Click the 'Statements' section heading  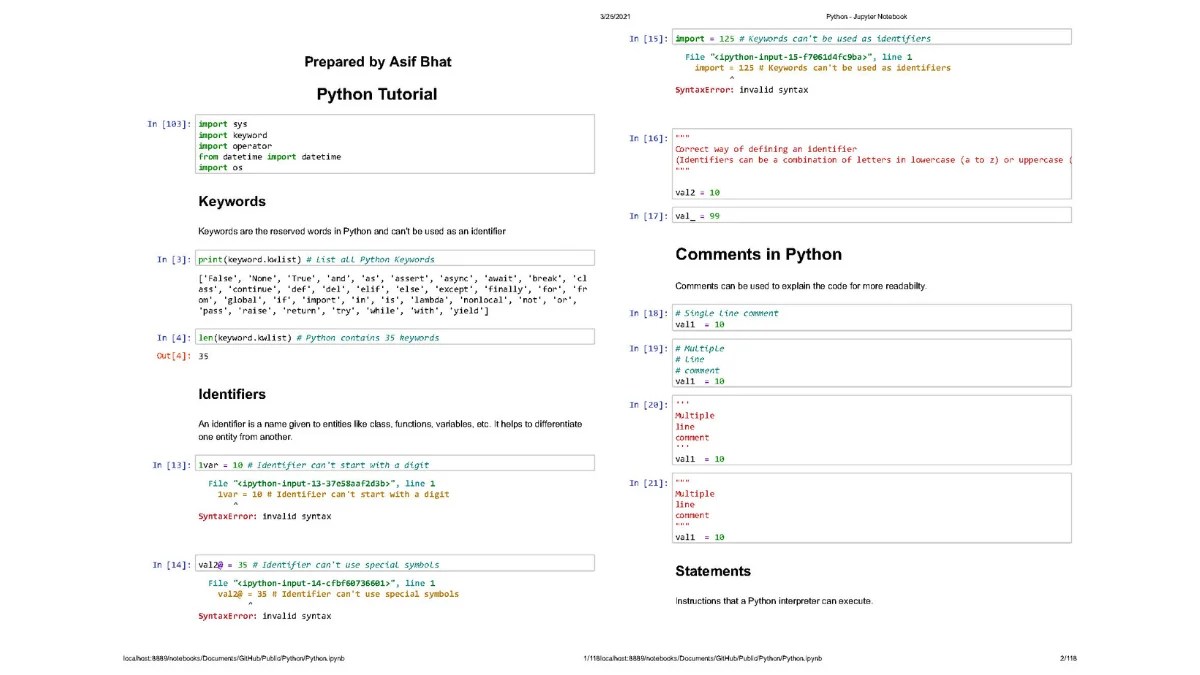(713, 571)
